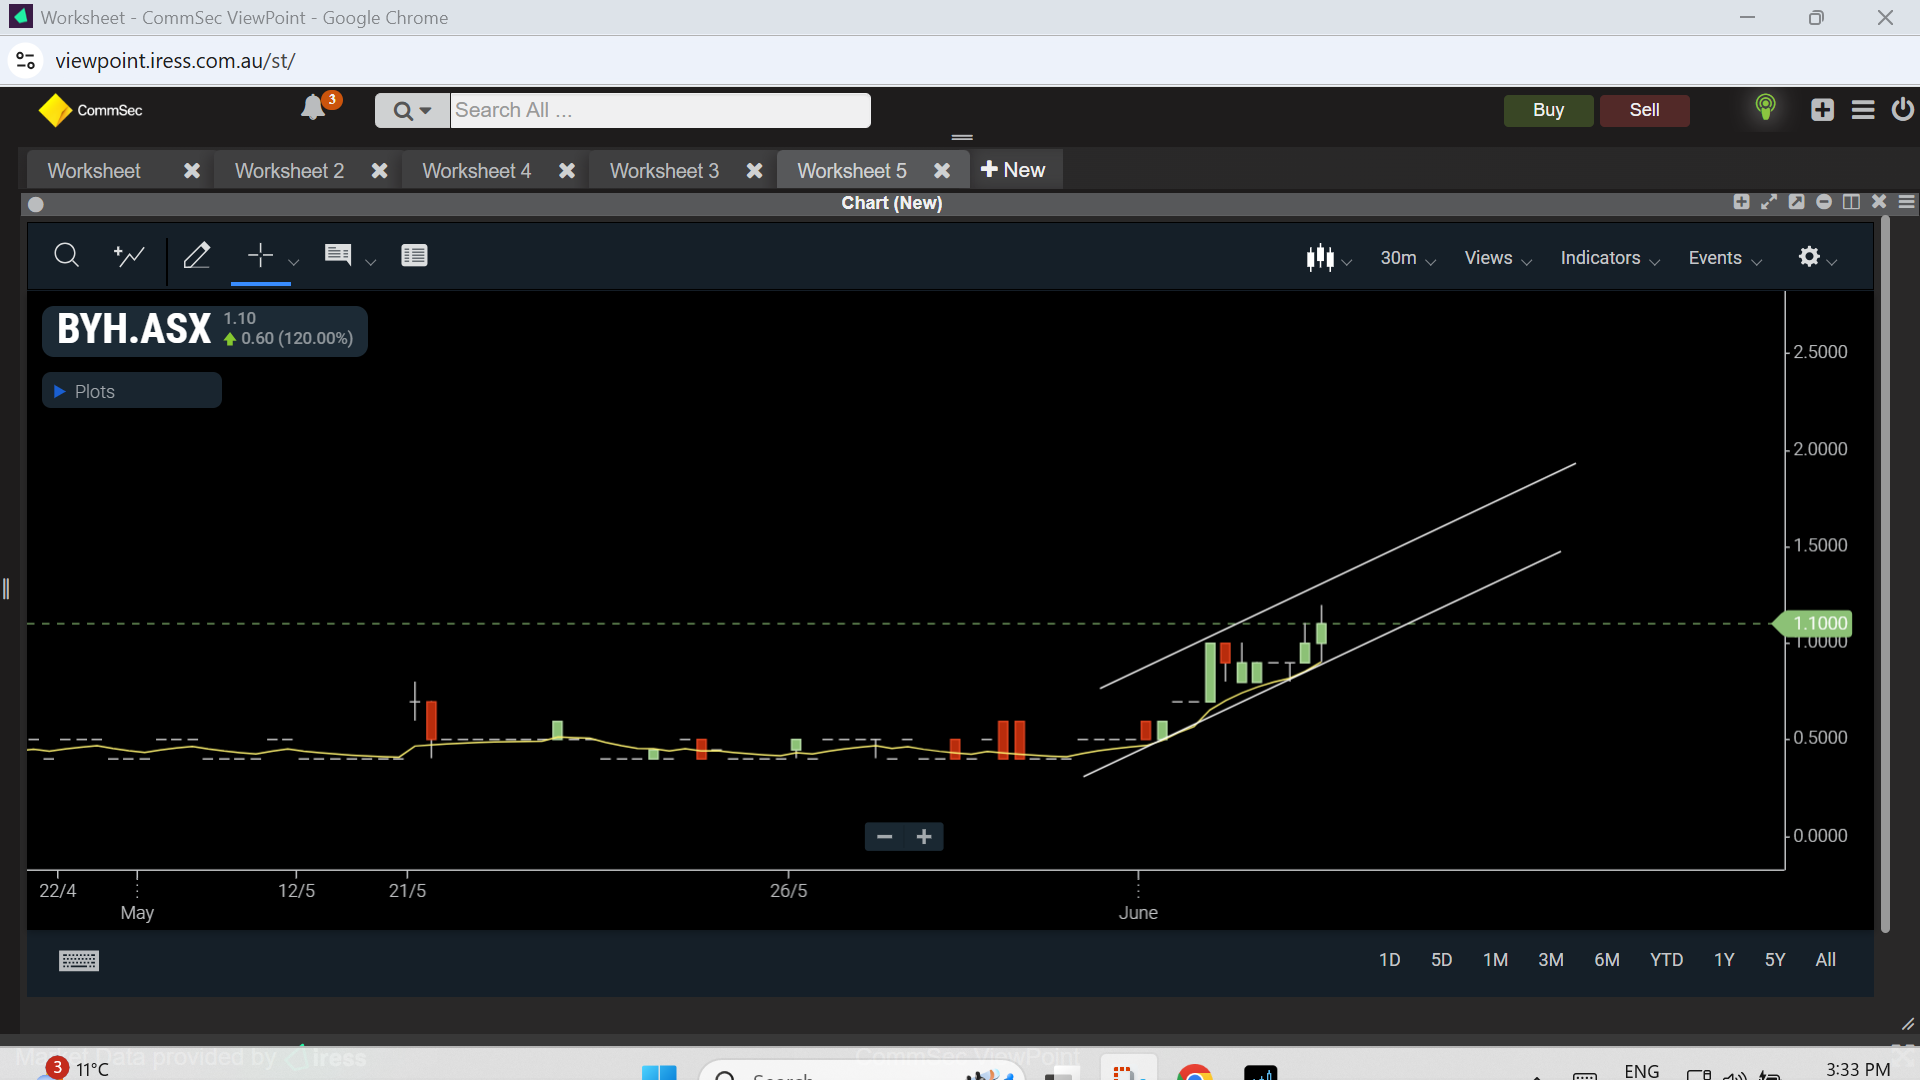Click the chart panel vertical scrollbar
The width and height of the screenshot is (1920, 1080).
click(x=1885, y=573)
